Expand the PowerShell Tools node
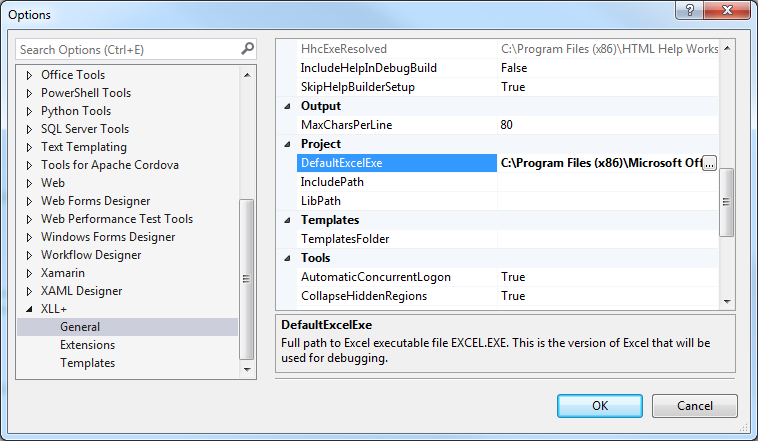This screenshot has width=758, height=441. [29, 93]
